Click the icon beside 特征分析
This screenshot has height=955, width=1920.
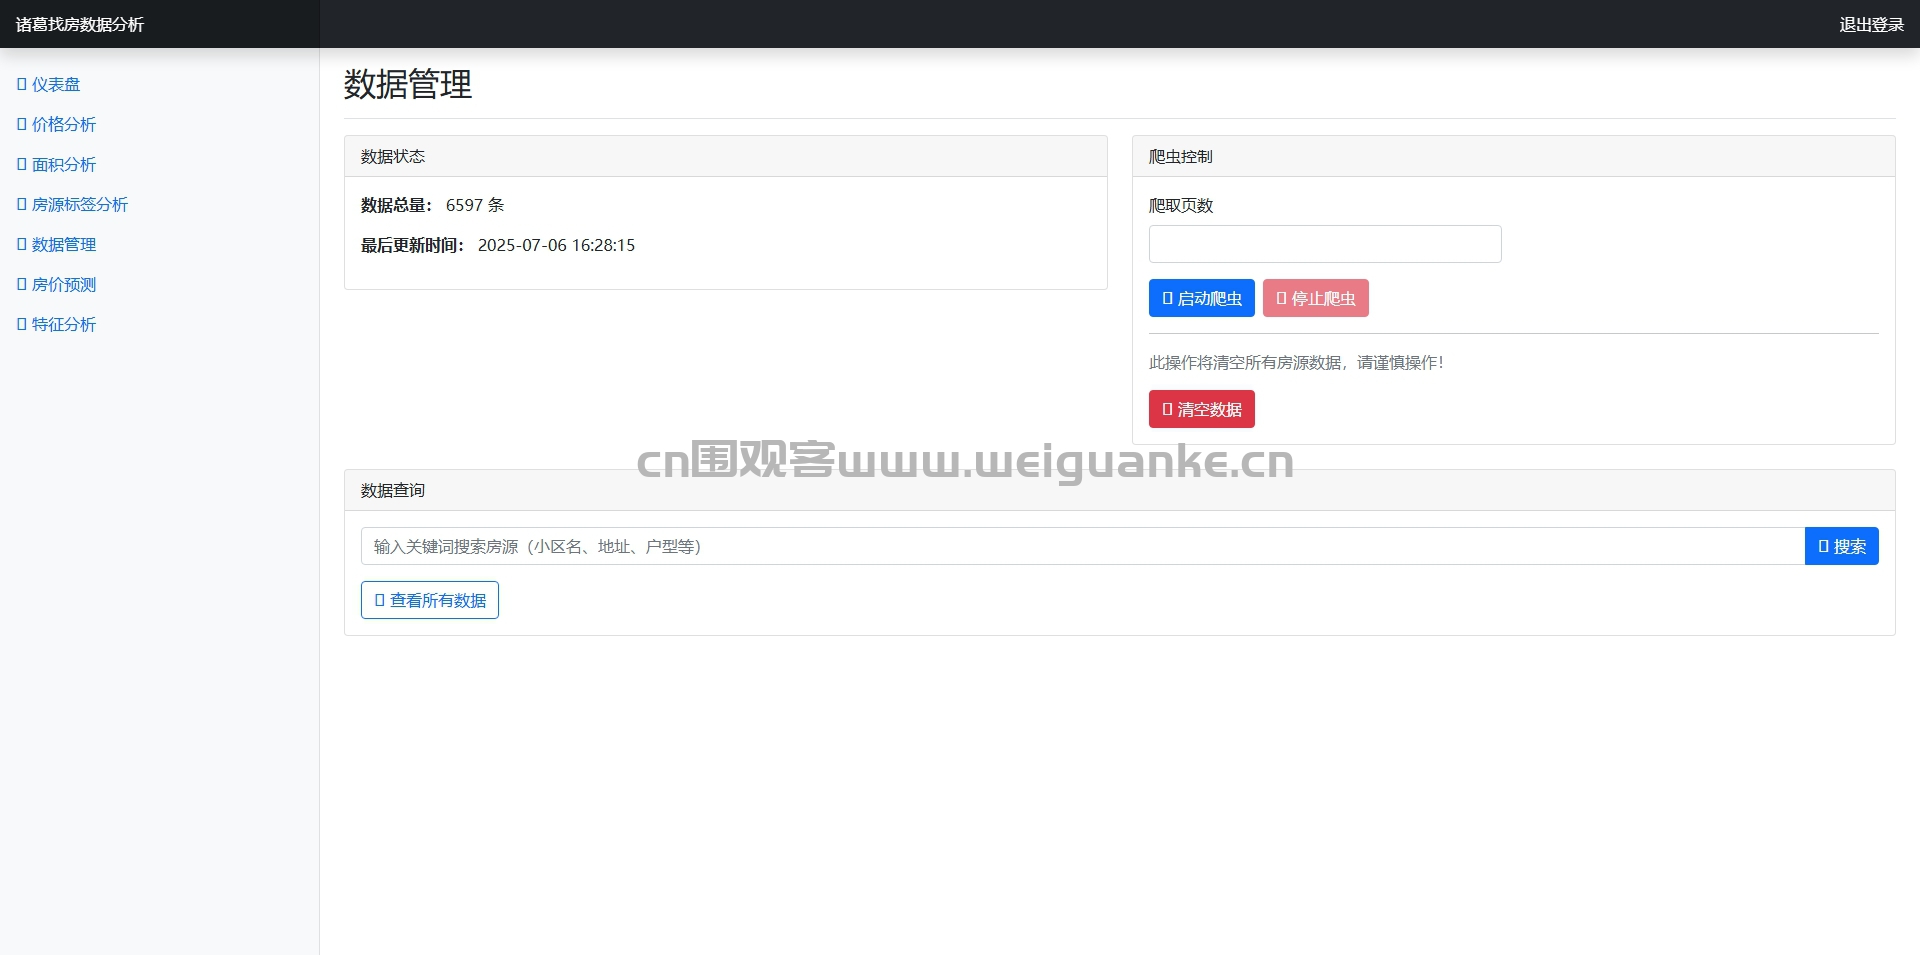pos(22,324)
